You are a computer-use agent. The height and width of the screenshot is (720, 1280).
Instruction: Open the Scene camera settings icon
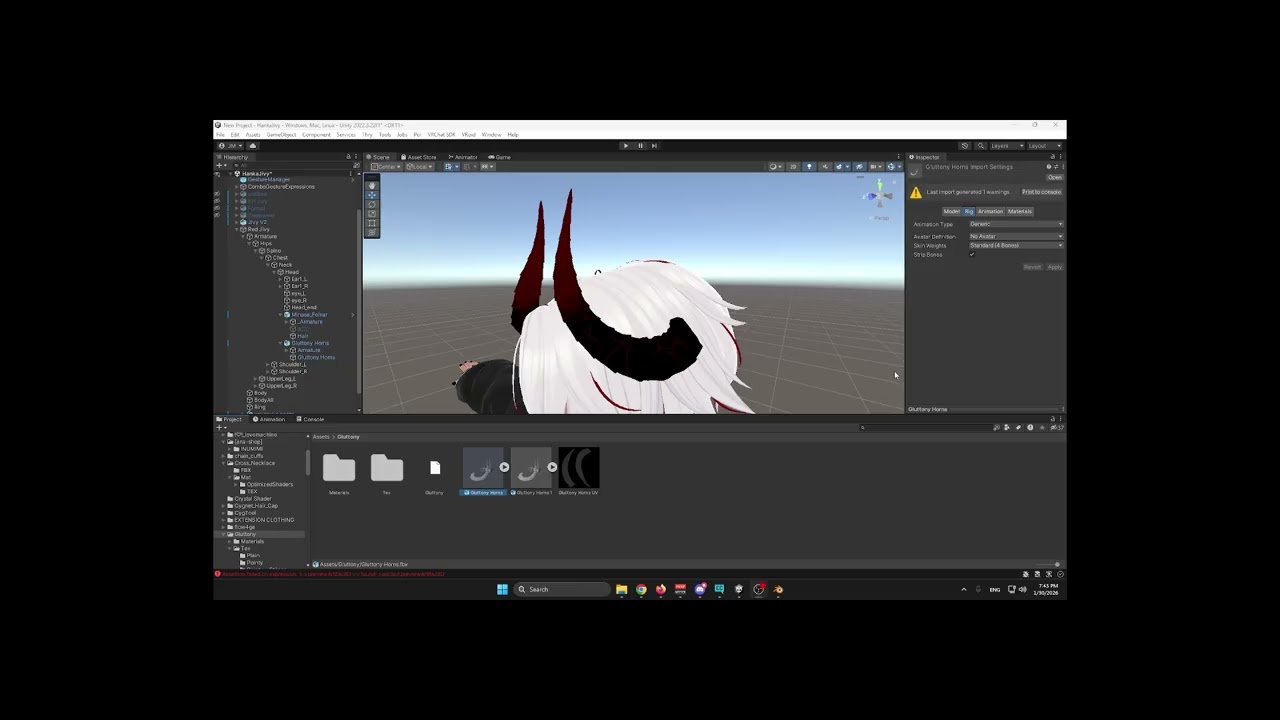(877, 167)
